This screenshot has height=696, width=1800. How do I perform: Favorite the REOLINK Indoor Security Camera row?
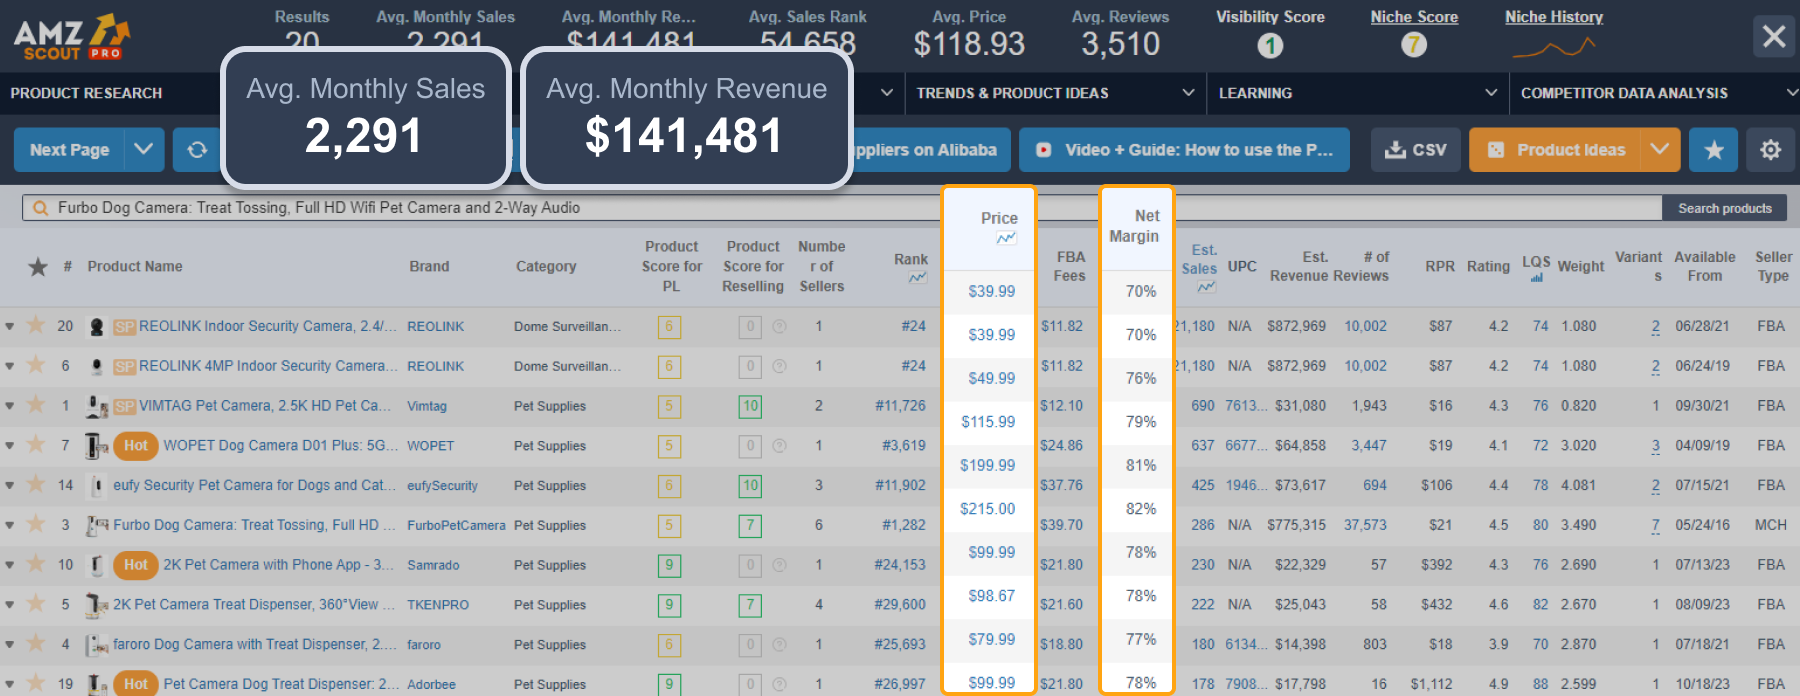(36, 324)
